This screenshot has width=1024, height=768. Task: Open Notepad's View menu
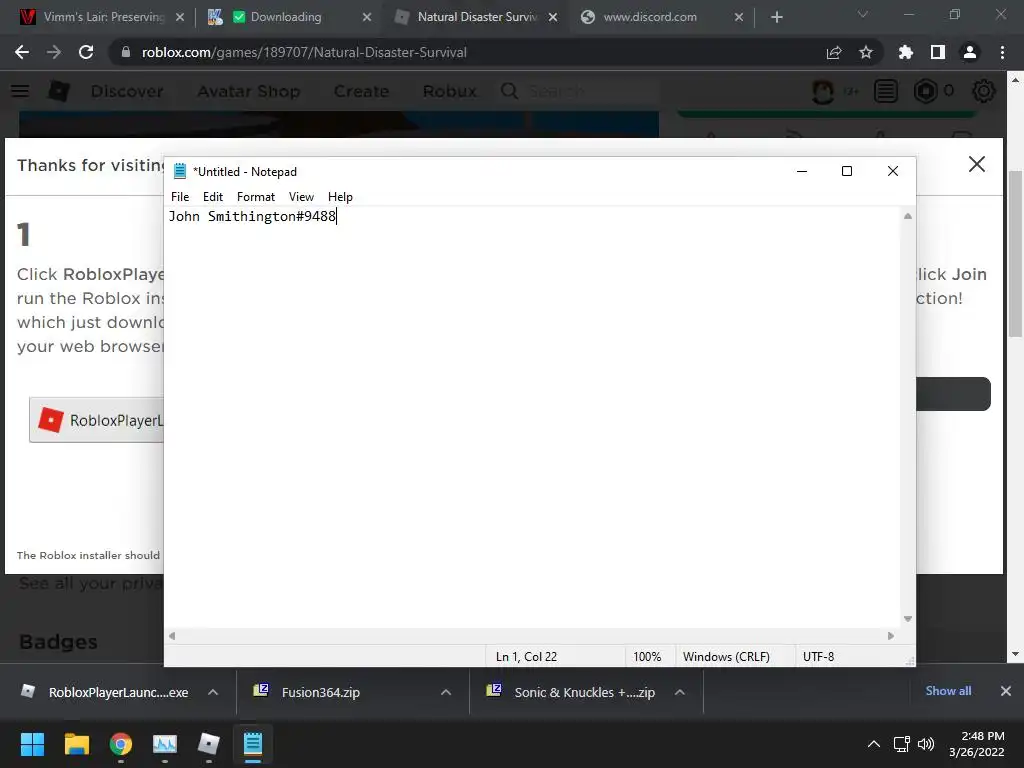click(x=301, y=197)
